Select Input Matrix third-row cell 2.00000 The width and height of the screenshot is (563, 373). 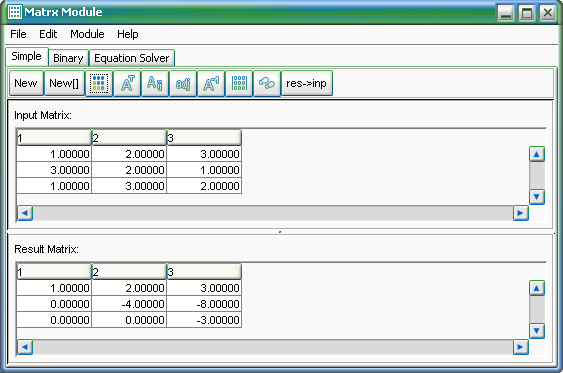click(x=204, y=186)
